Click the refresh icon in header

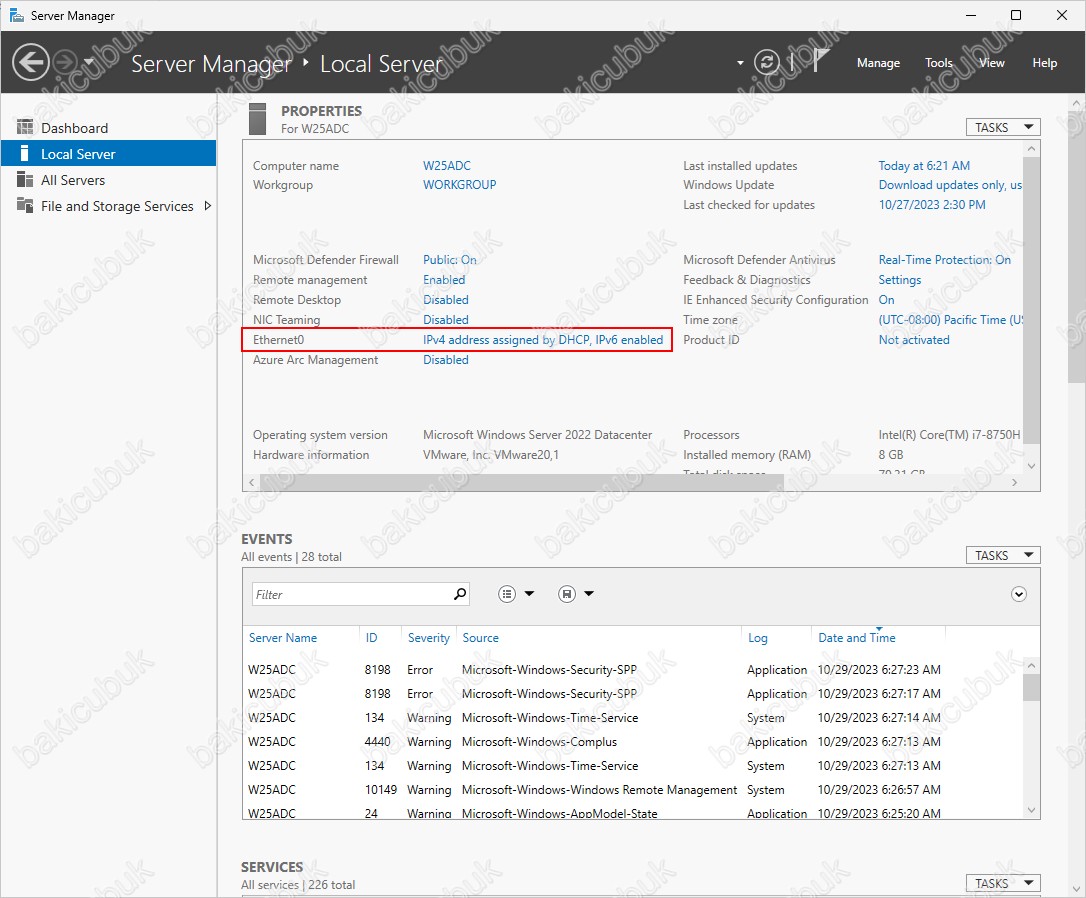tap(767, 62)
